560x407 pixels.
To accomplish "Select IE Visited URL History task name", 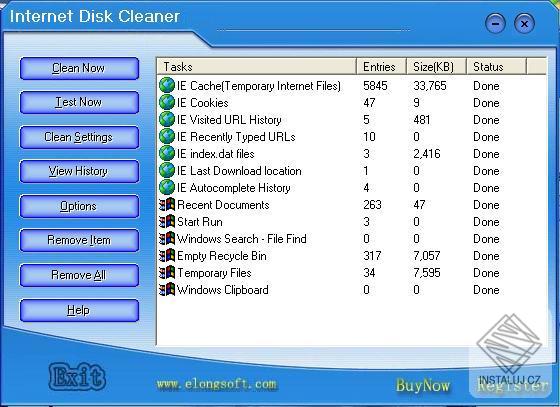I will click(x=229, y=120).
